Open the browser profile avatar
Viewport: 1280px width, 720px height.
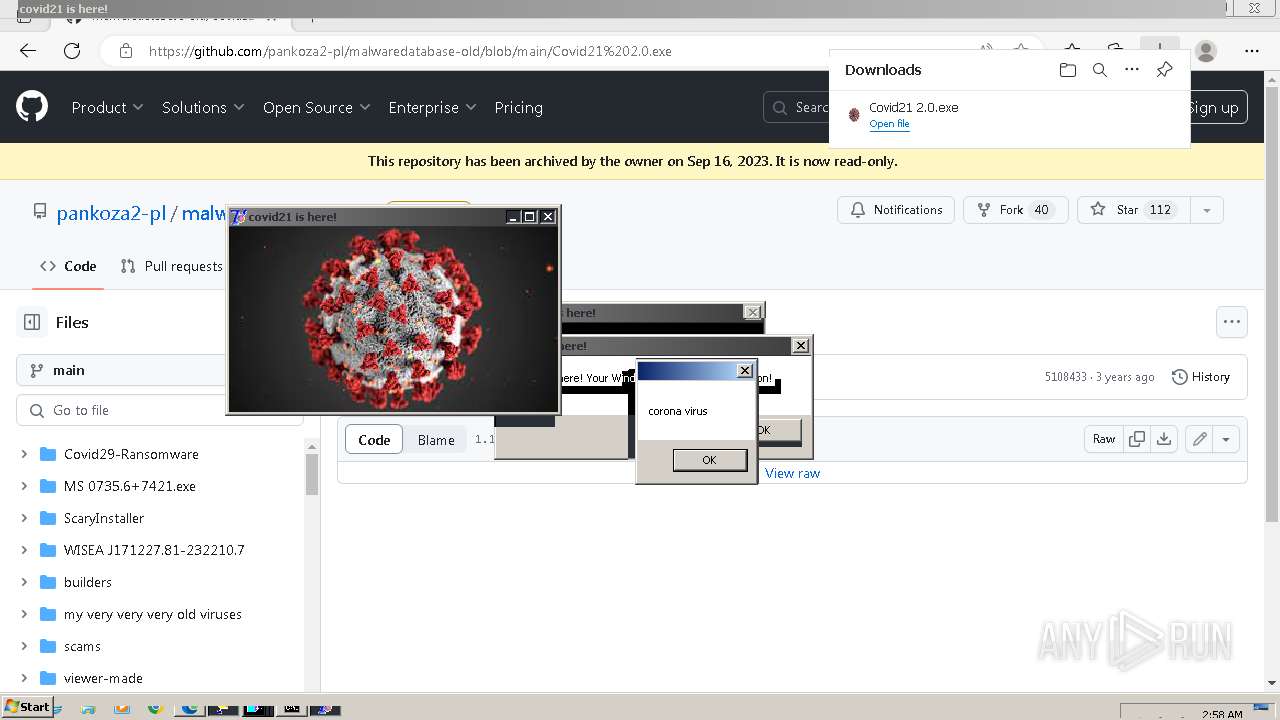(x=1206, y=51)
